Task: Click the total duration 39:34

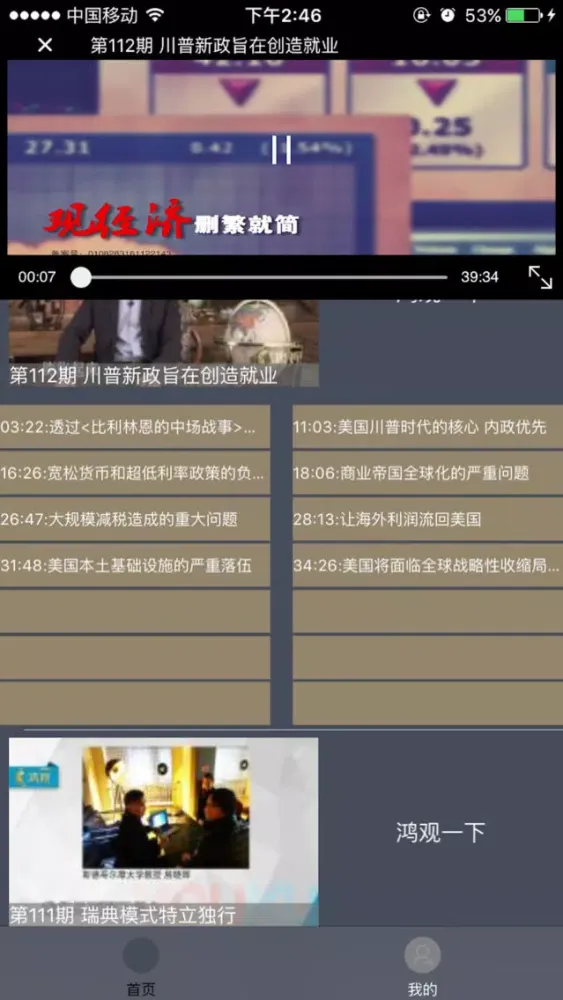Action: coord(479,277)
